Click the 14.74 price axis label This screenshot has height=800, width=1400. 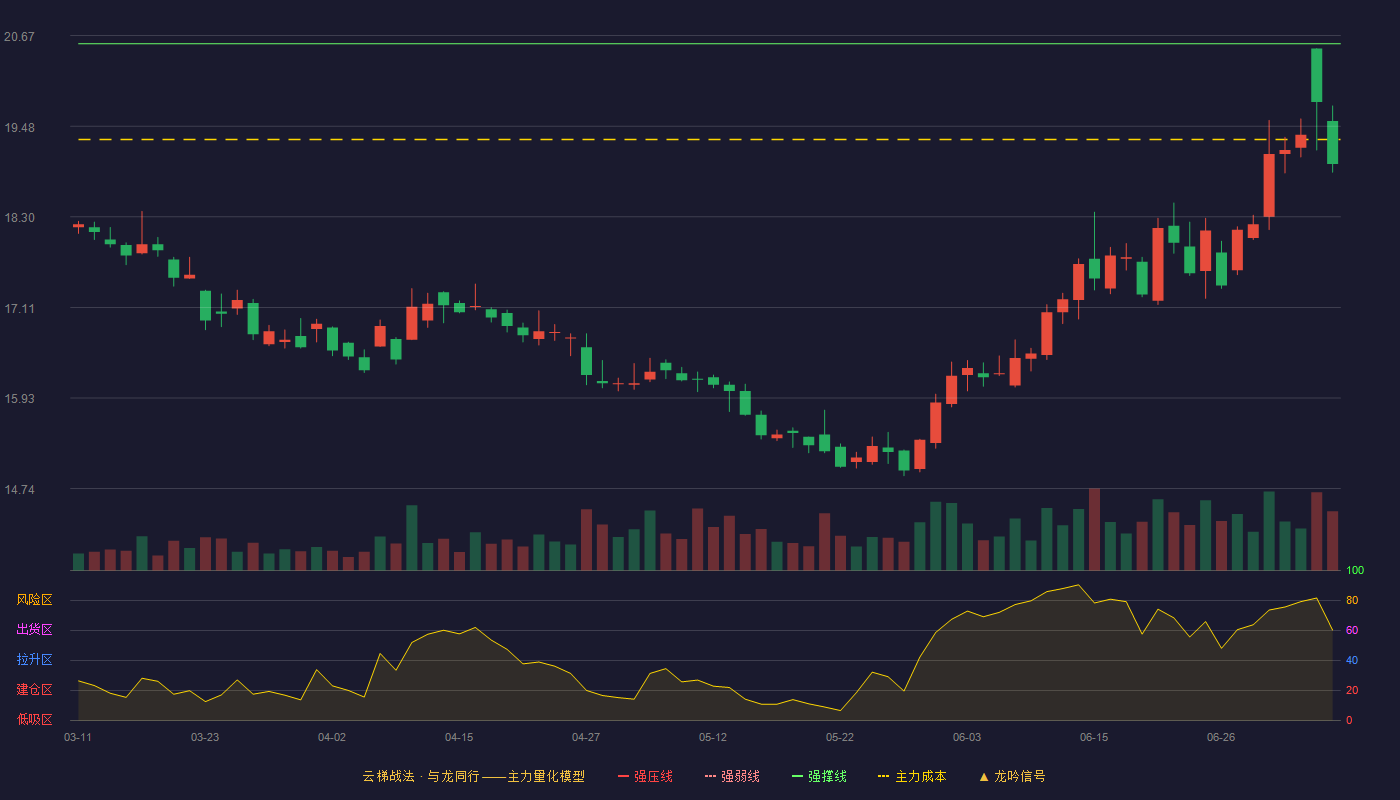tap(19, 490)
